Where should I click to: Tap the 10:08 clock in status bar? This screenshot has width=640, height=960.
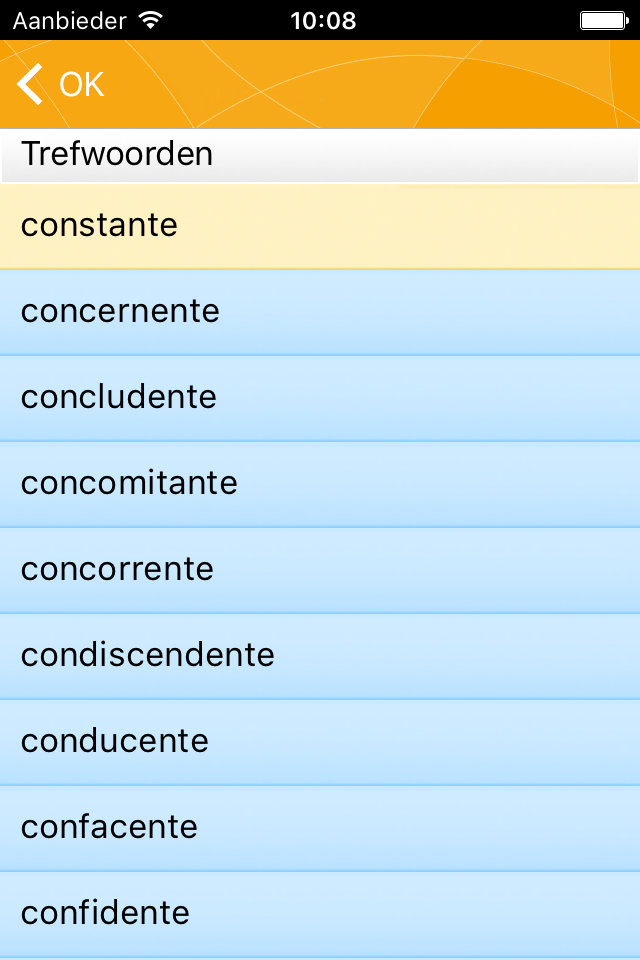click(x=322, y=19)
